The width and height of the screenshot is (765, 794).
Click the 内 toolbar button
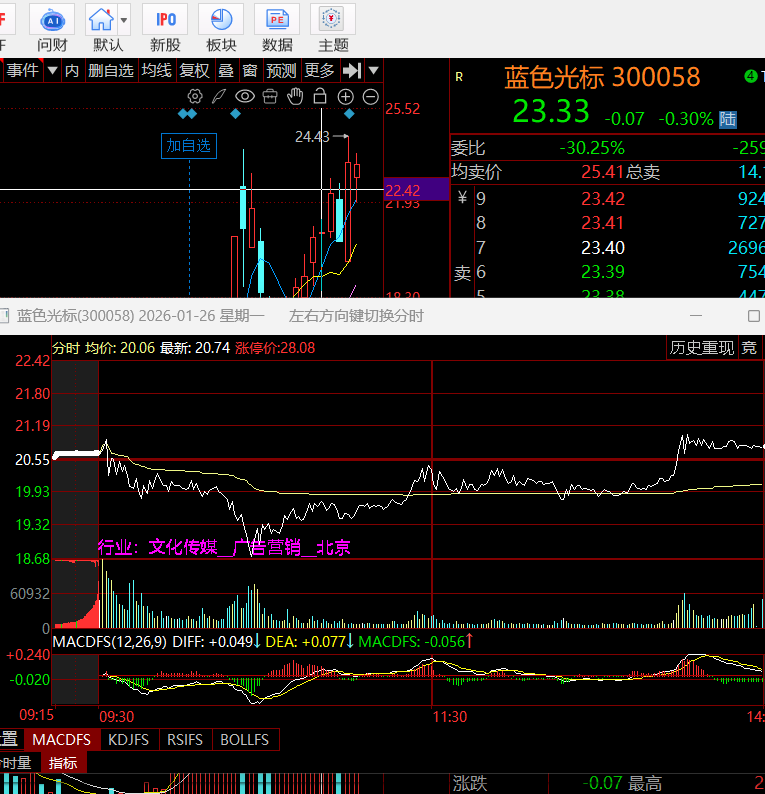pos(72,70)
